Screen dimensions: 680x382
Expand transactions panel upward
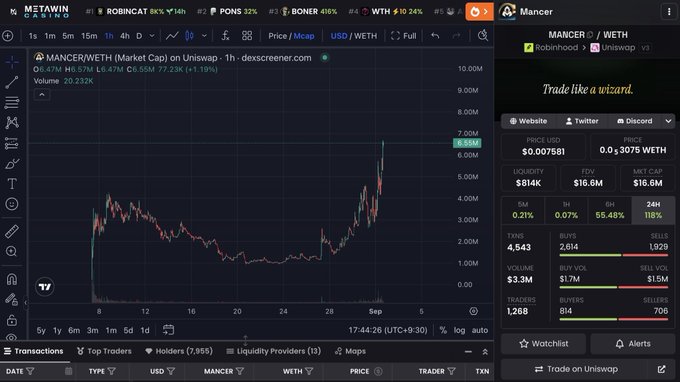click(485, 352)
